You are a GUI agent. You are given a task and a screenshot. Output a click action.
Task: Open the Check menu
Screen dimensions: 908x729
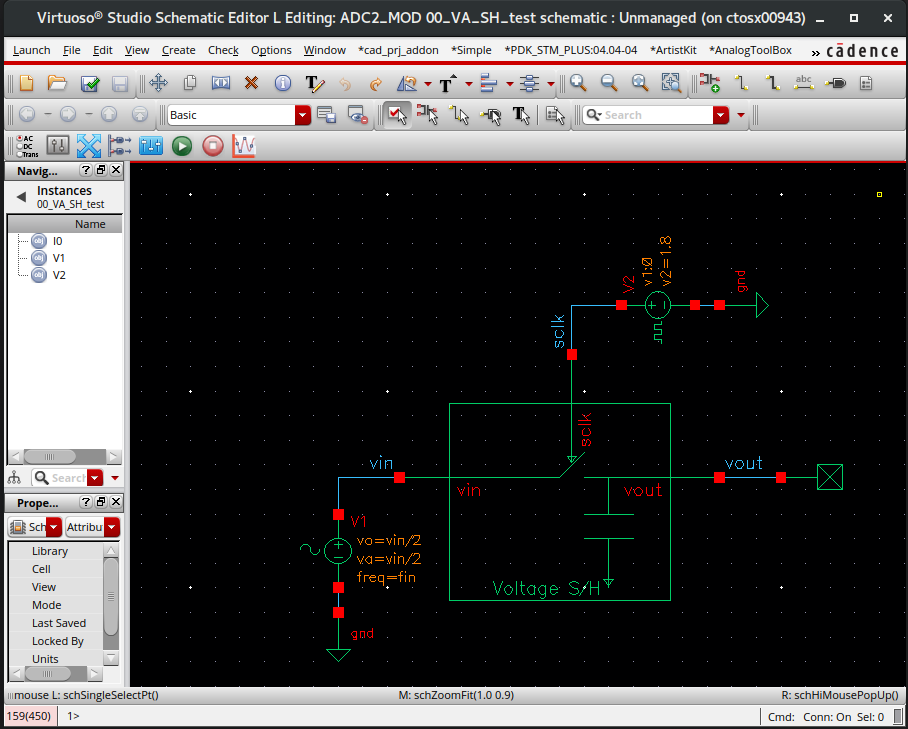click(x=223, y=50)
